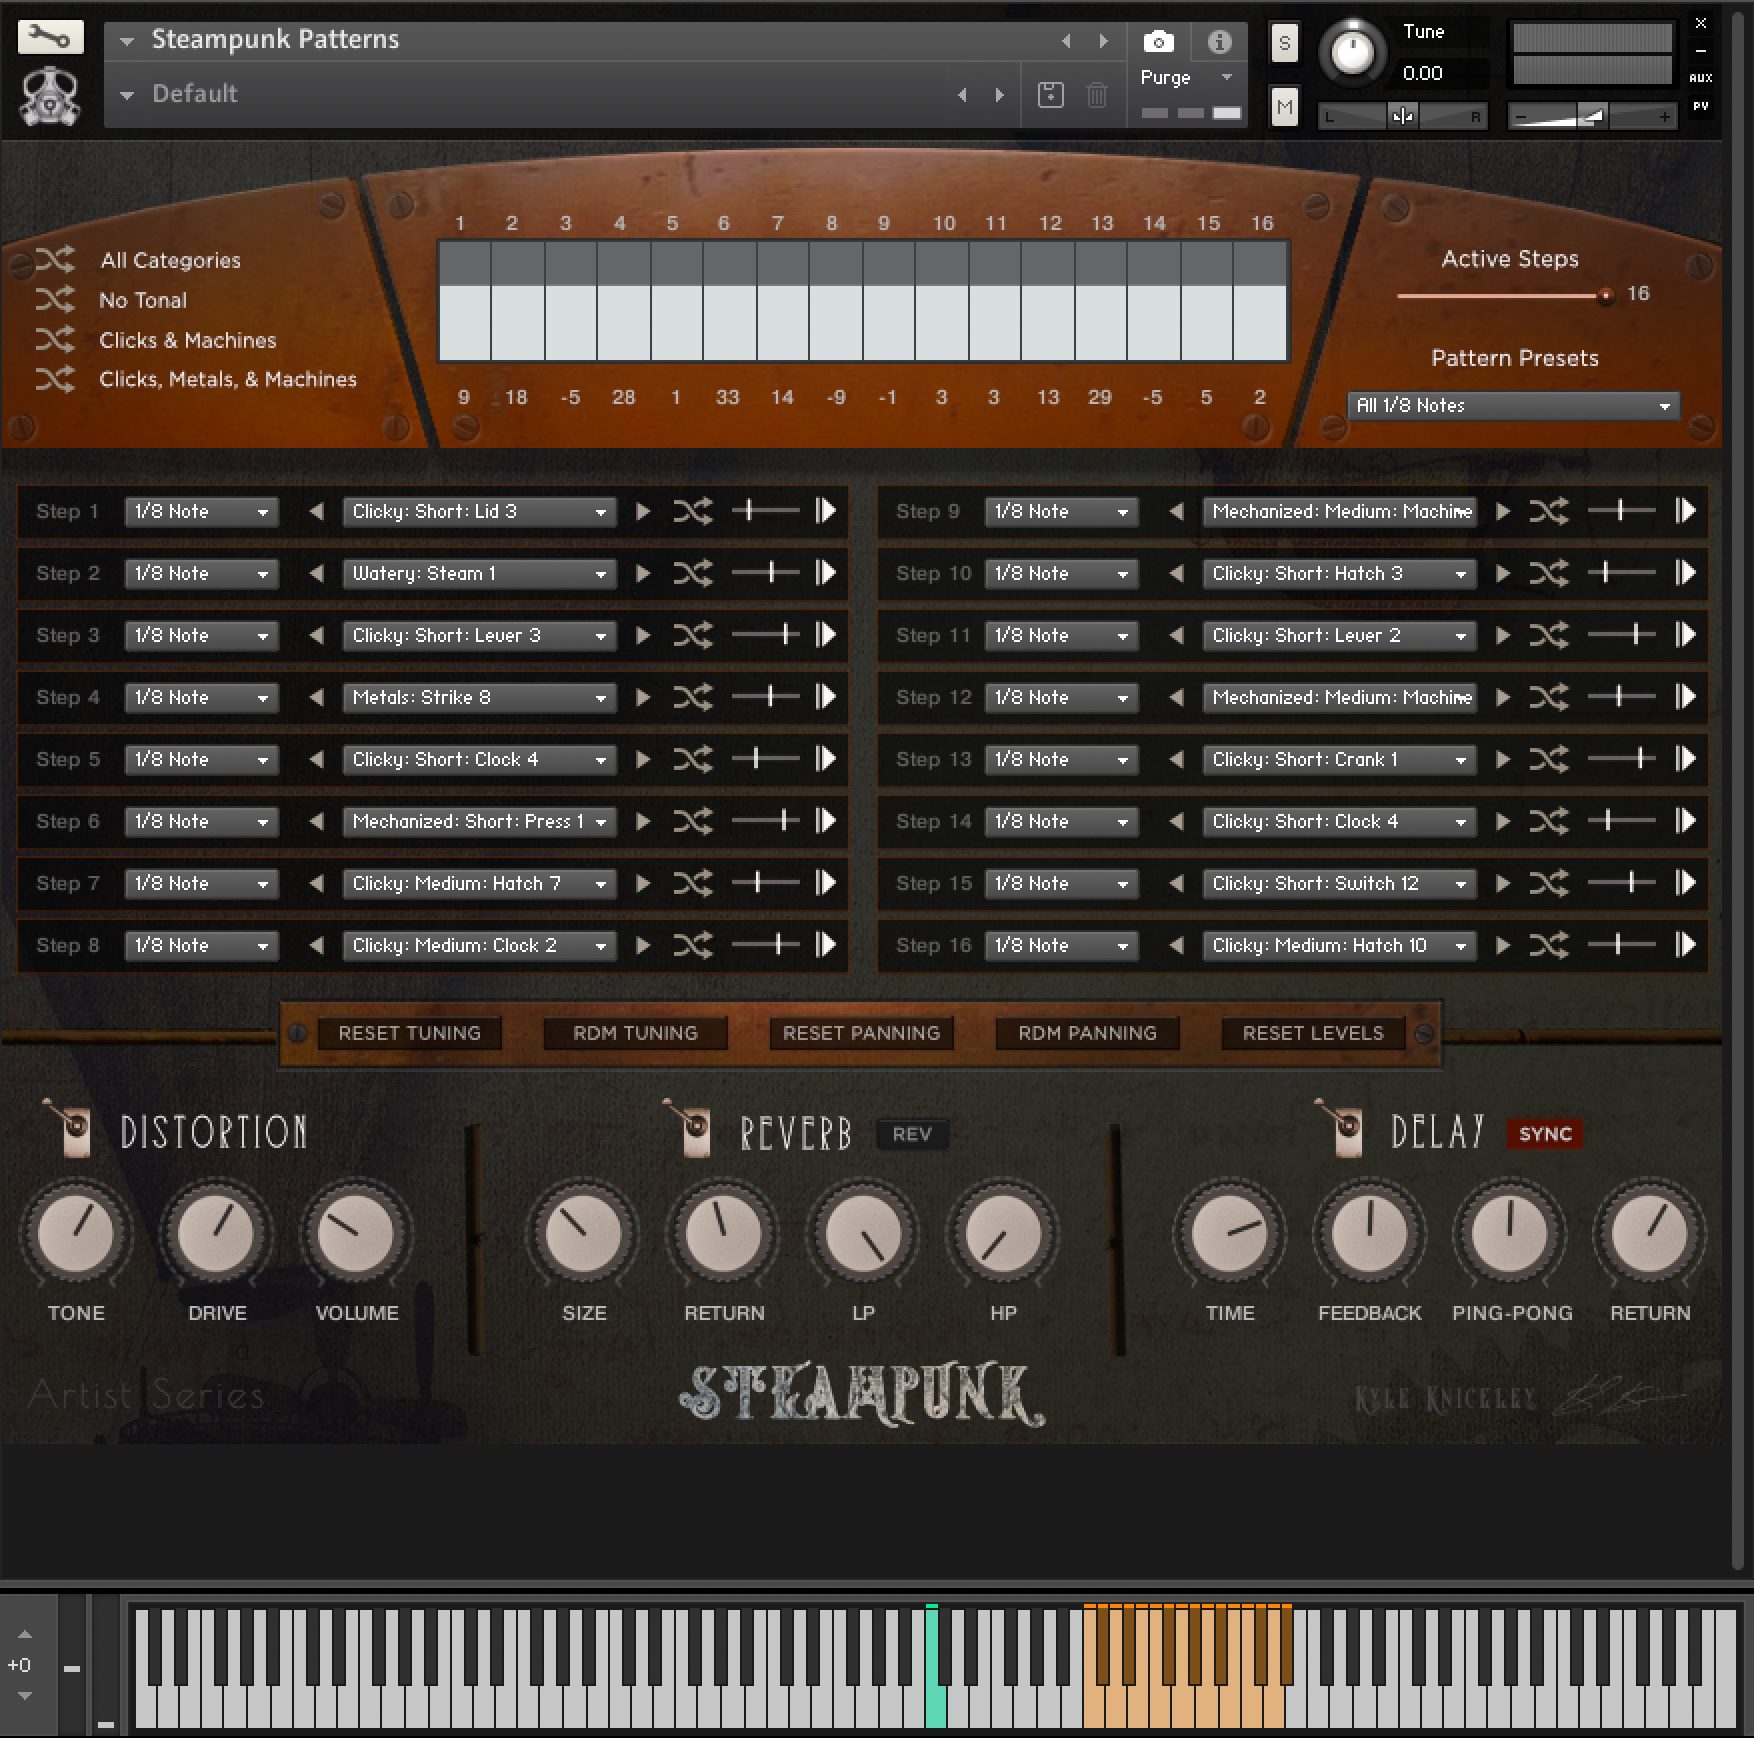
Task: Preview the Step 16 sound
Action: pos(1686,945)
